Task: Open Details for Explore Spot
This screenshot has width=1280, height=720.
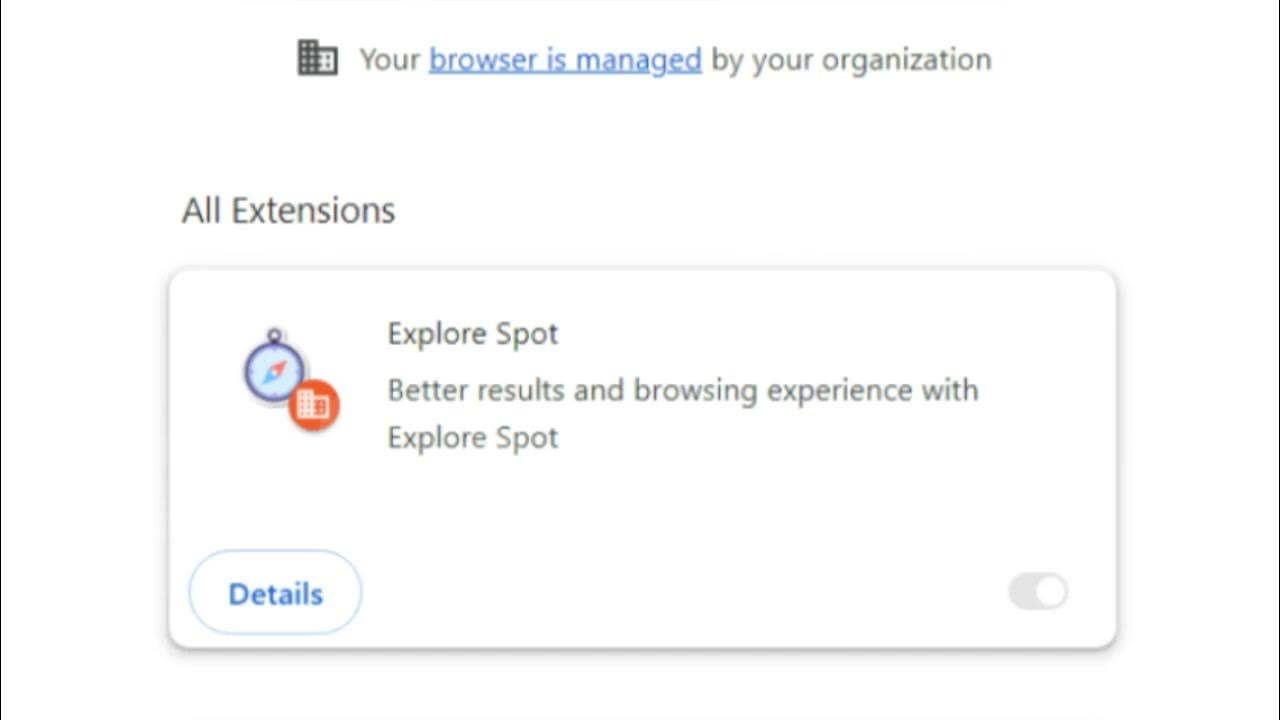Action: pos(275,594)
